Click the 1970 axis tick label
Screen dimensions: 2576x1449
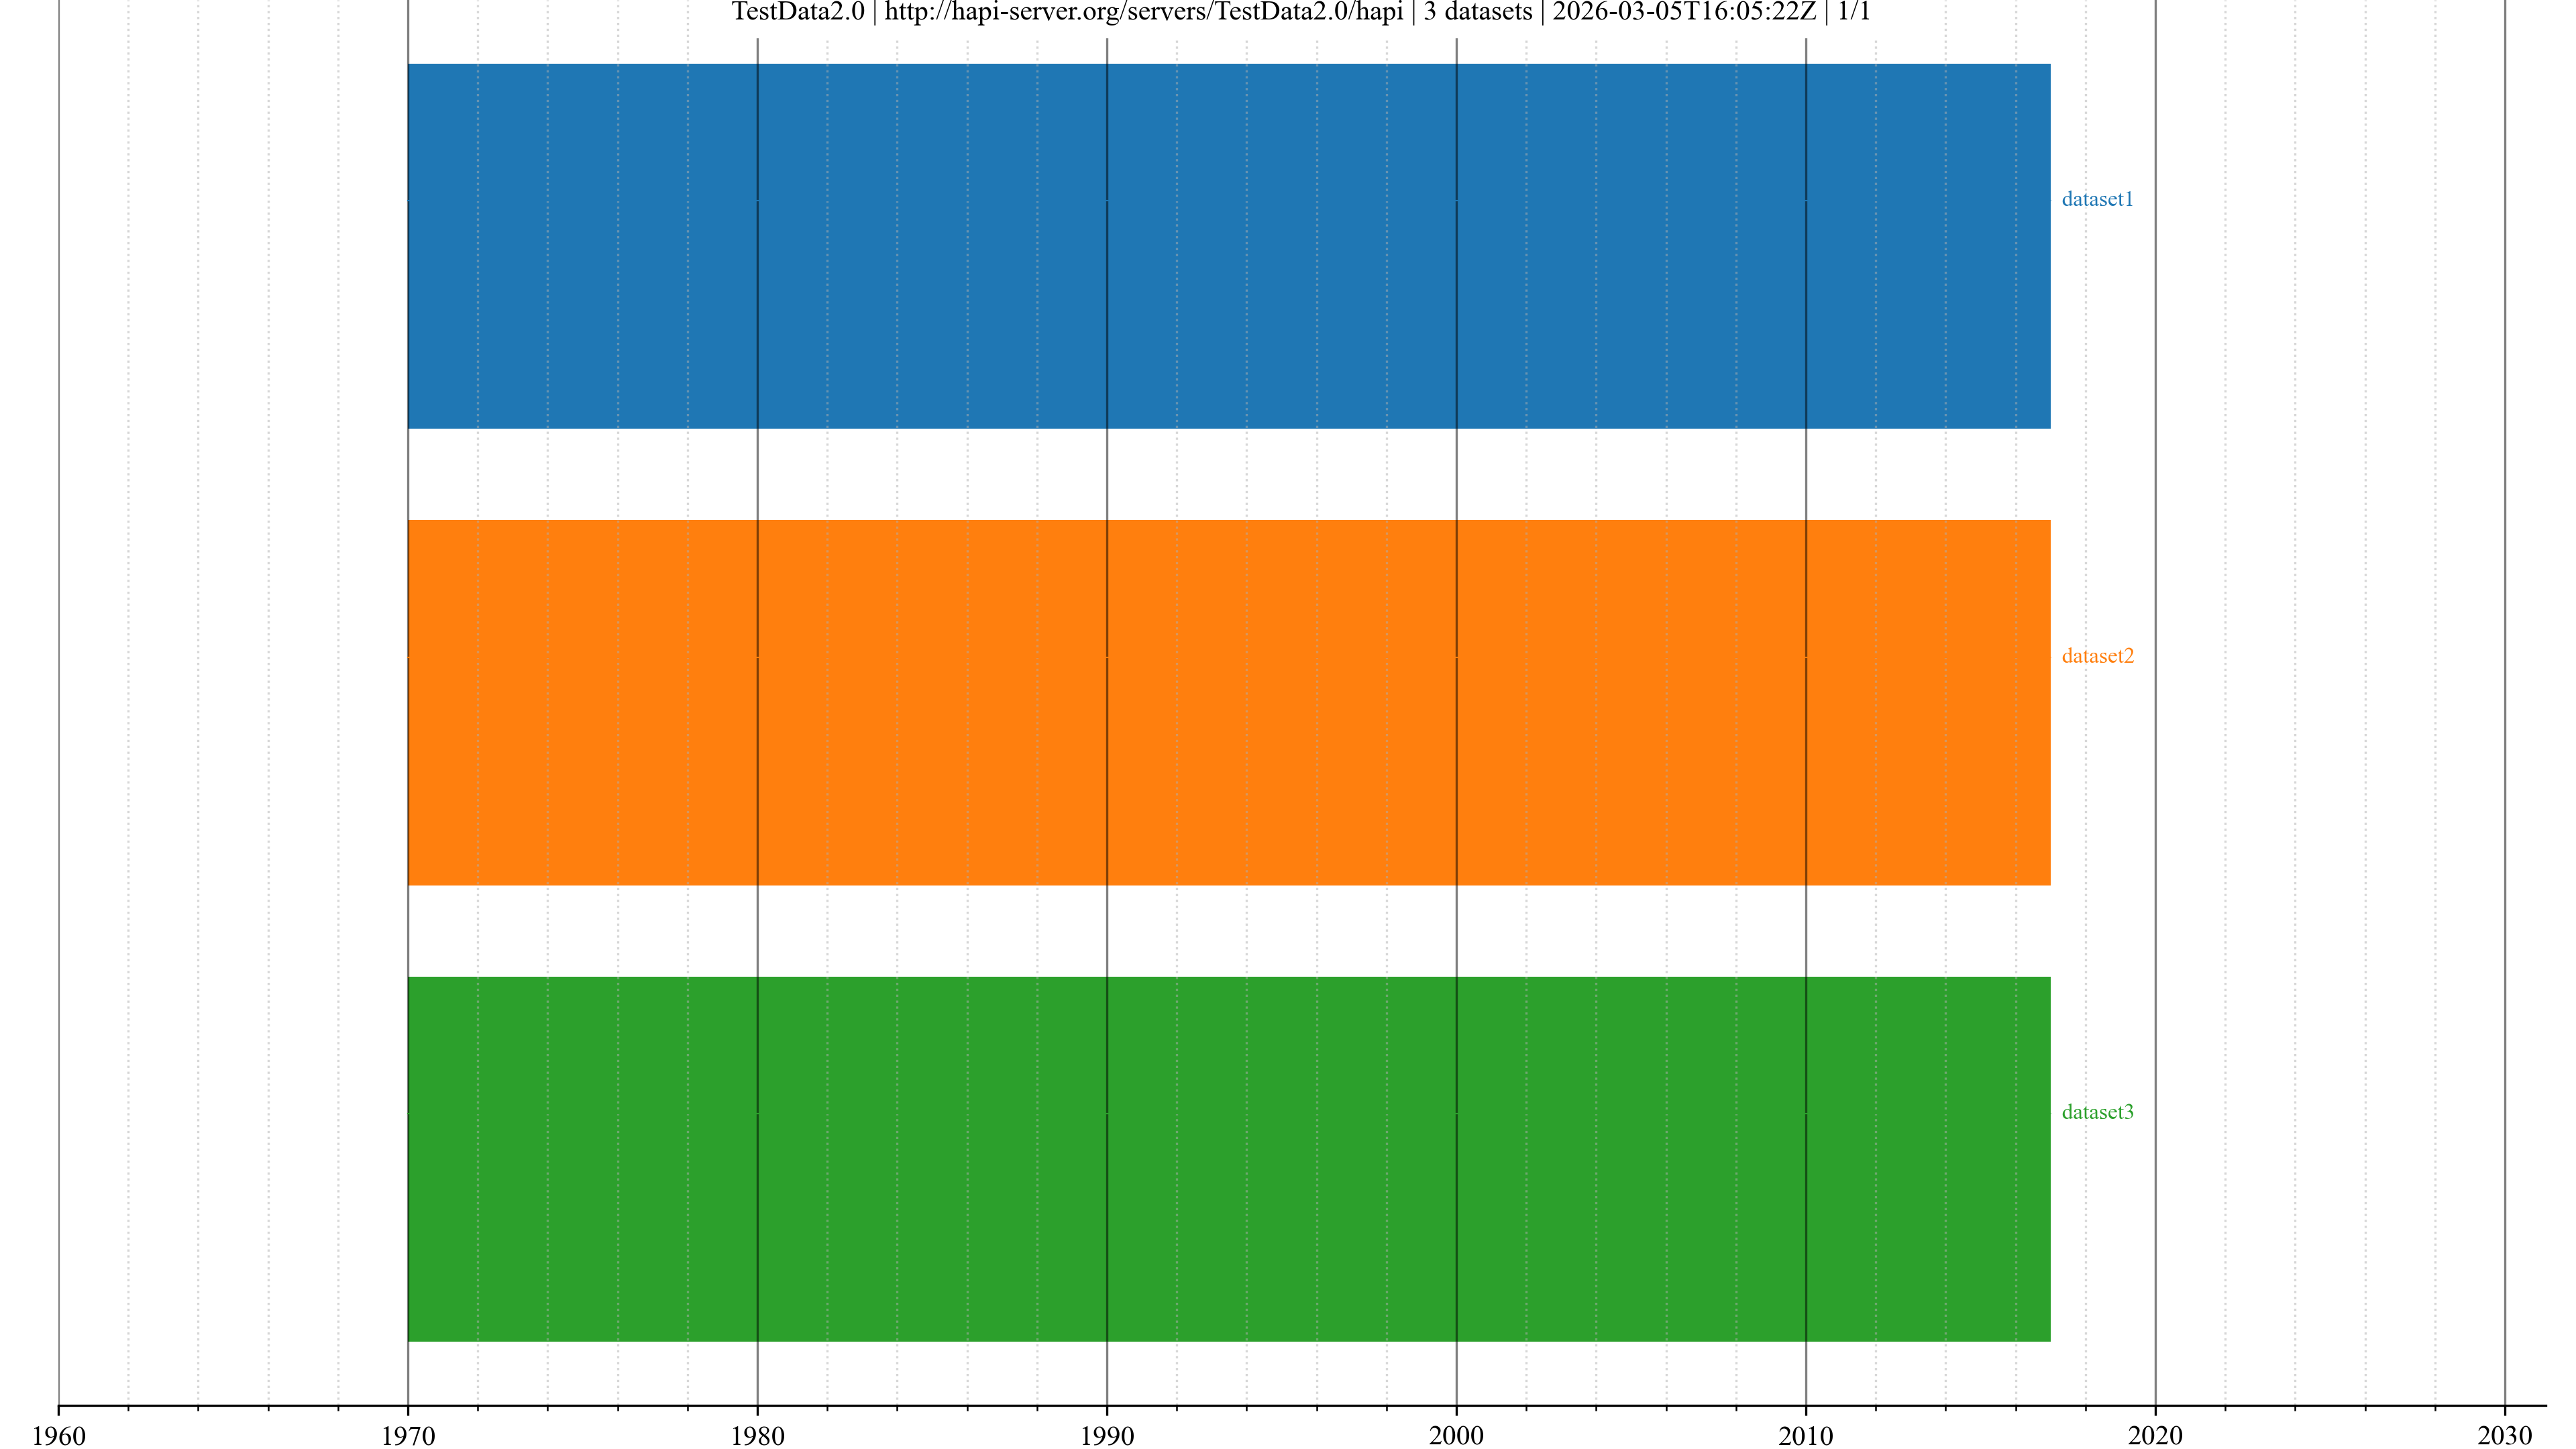point(408,1436)
